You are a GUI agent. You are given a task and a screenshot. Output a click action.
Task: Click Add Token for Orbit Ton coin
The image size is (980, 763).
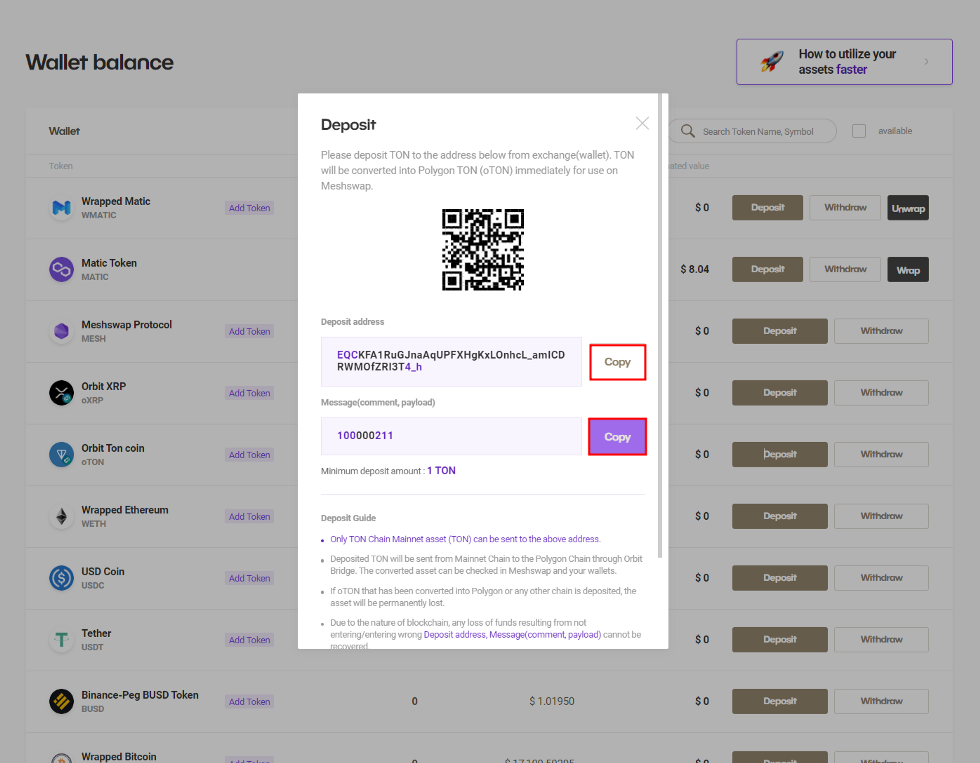tap(249, 455)
